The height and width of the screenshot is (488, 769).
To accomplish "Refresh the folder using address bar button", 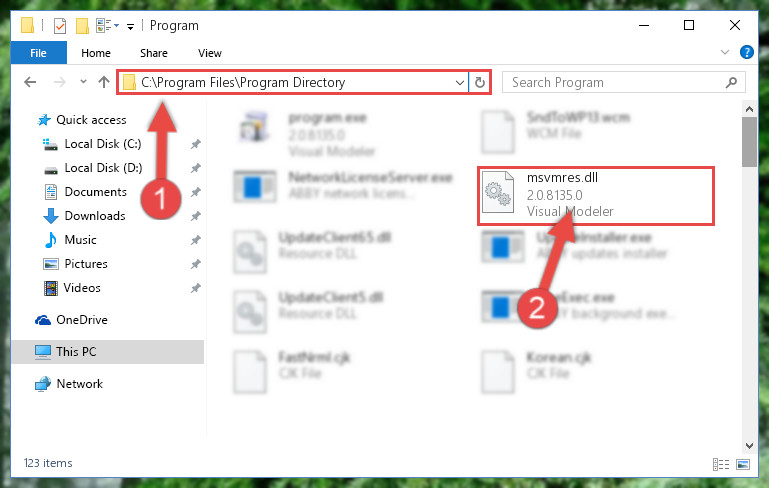I will tap(480, 82).
